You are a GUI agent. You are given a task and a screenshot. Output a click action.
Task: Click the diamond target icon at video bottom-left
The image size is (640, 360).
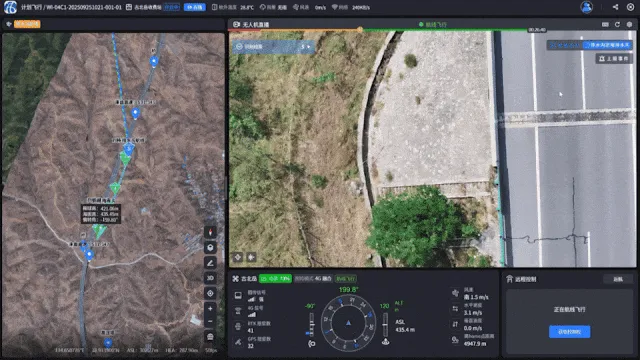238,257
